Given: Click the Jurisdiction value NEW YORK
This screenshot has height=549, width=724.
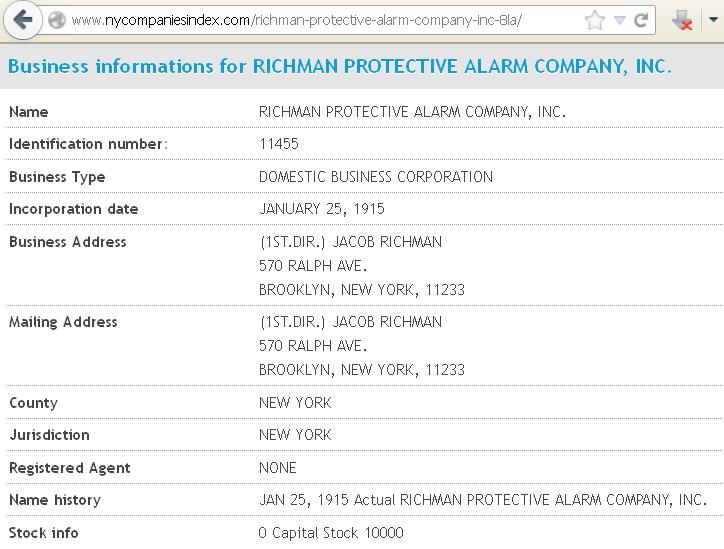Looking at the screenshot, I should pyautogui.click(x=295, y=435).
